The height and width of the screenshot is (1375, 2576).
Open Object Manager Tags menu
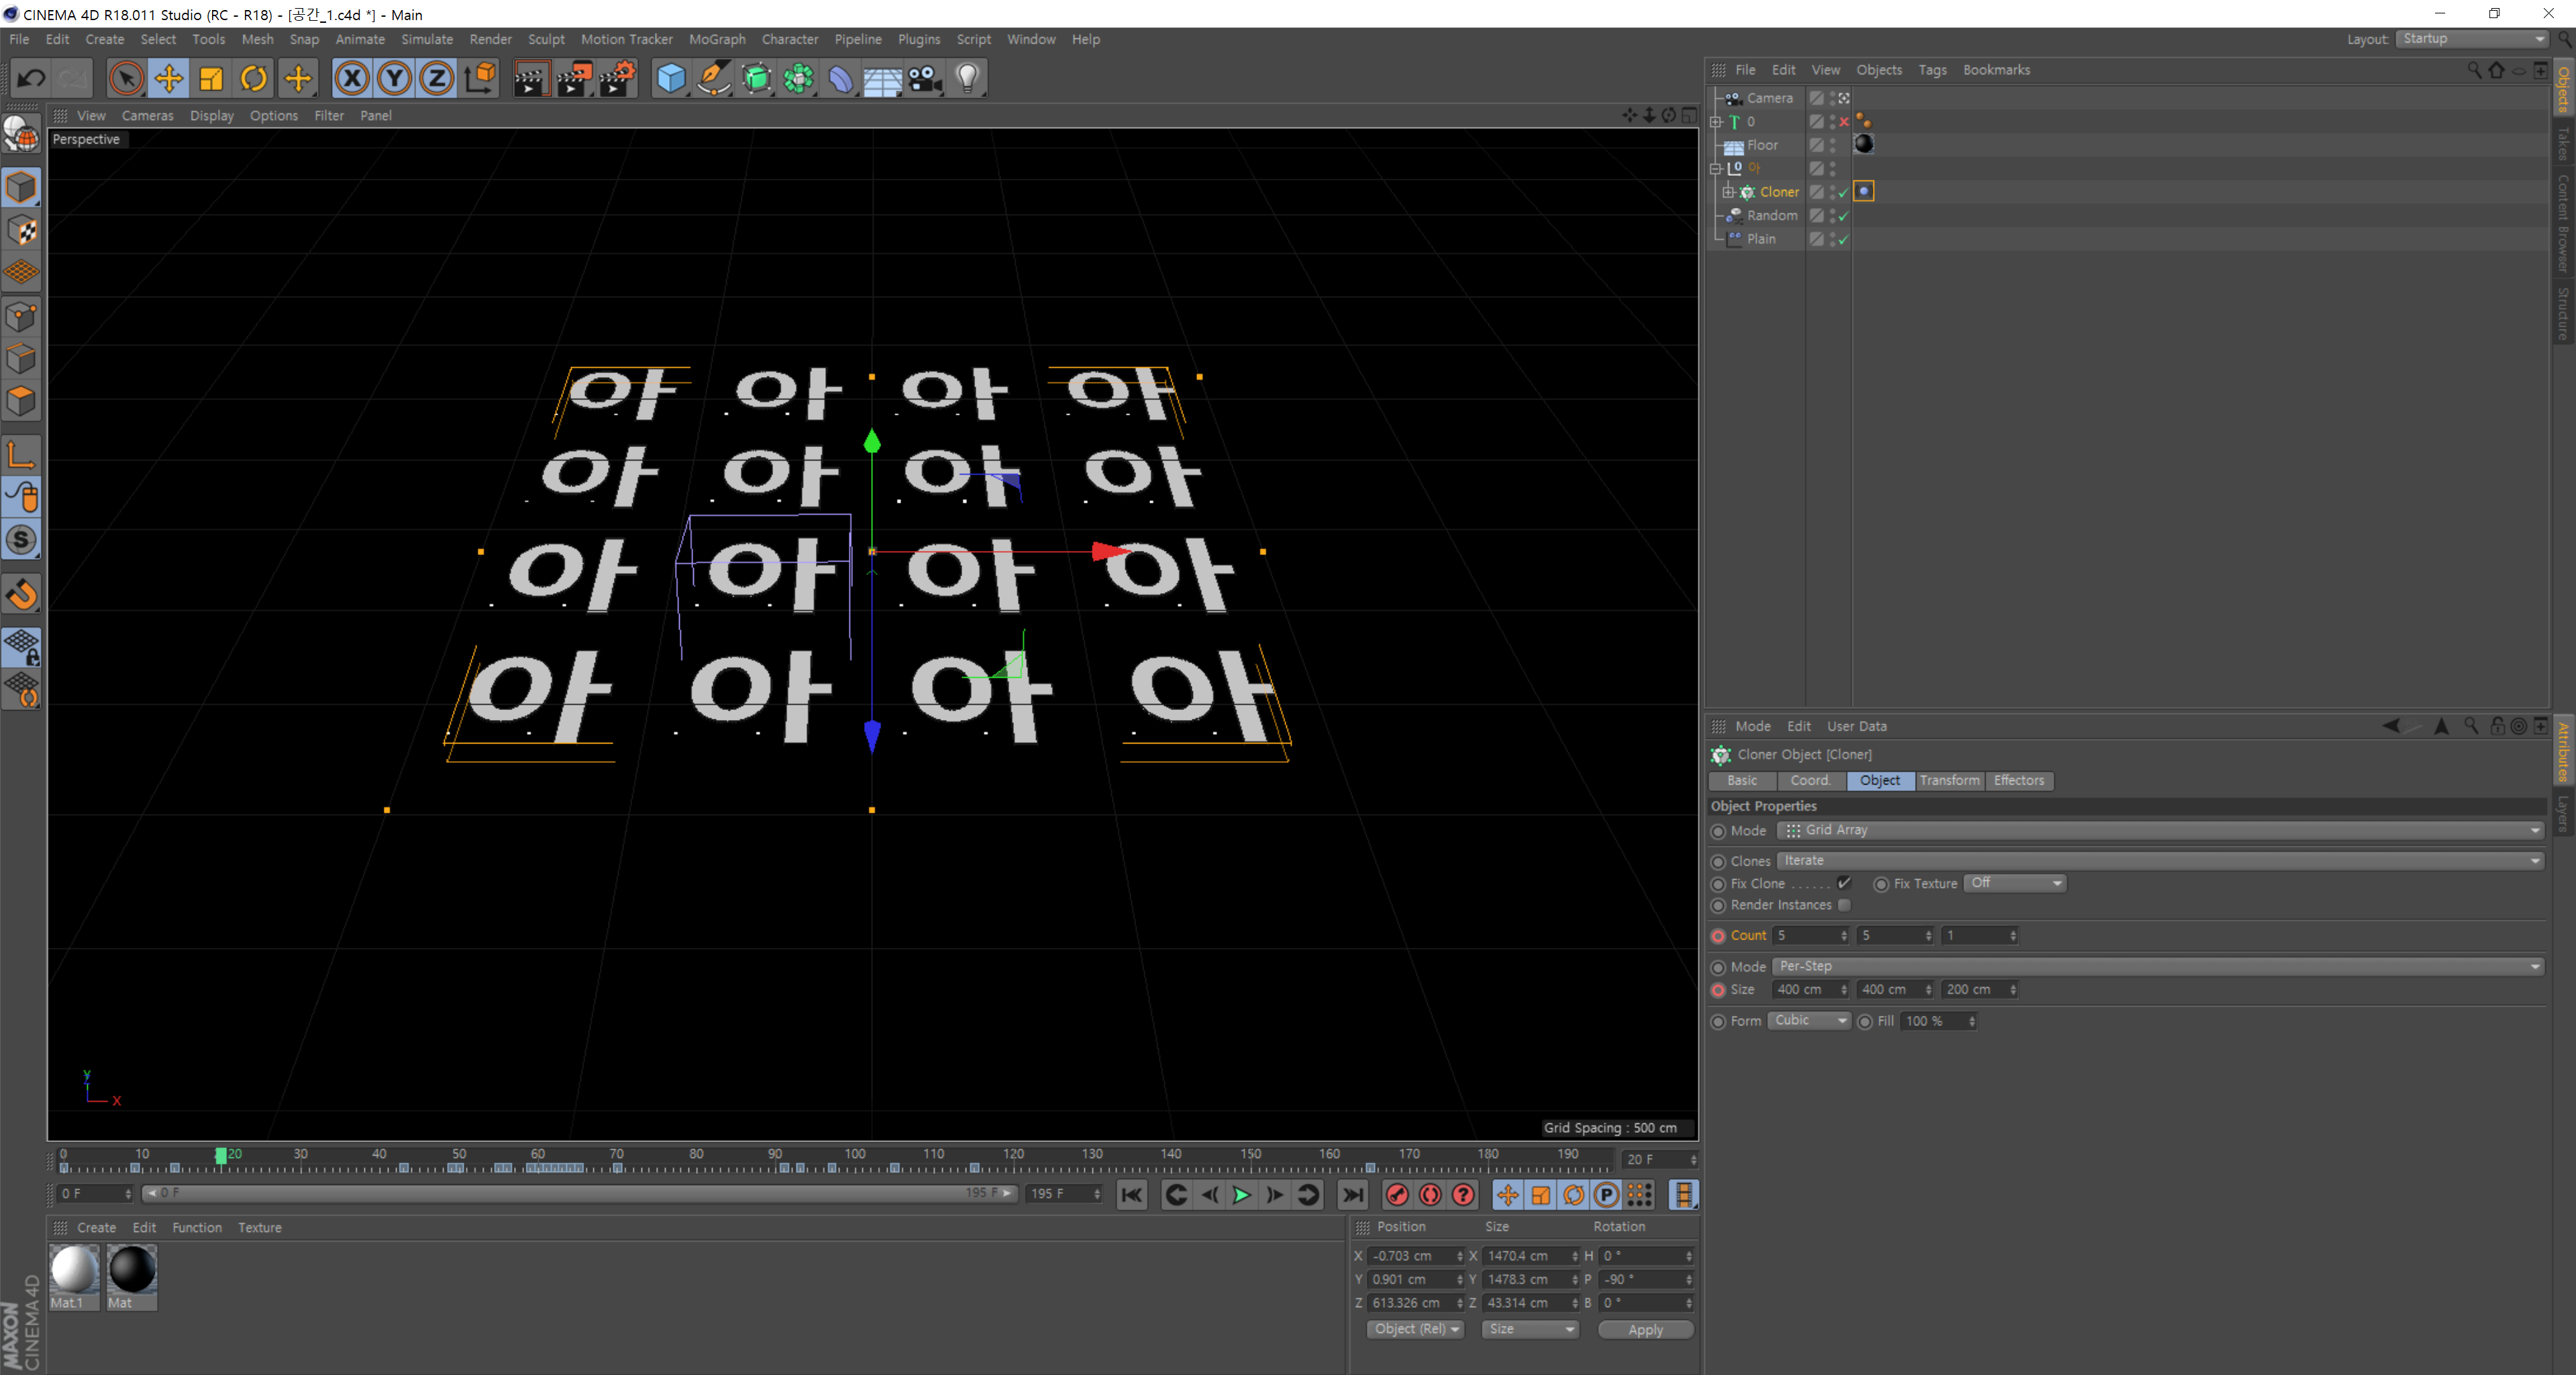click(1932, 70)
